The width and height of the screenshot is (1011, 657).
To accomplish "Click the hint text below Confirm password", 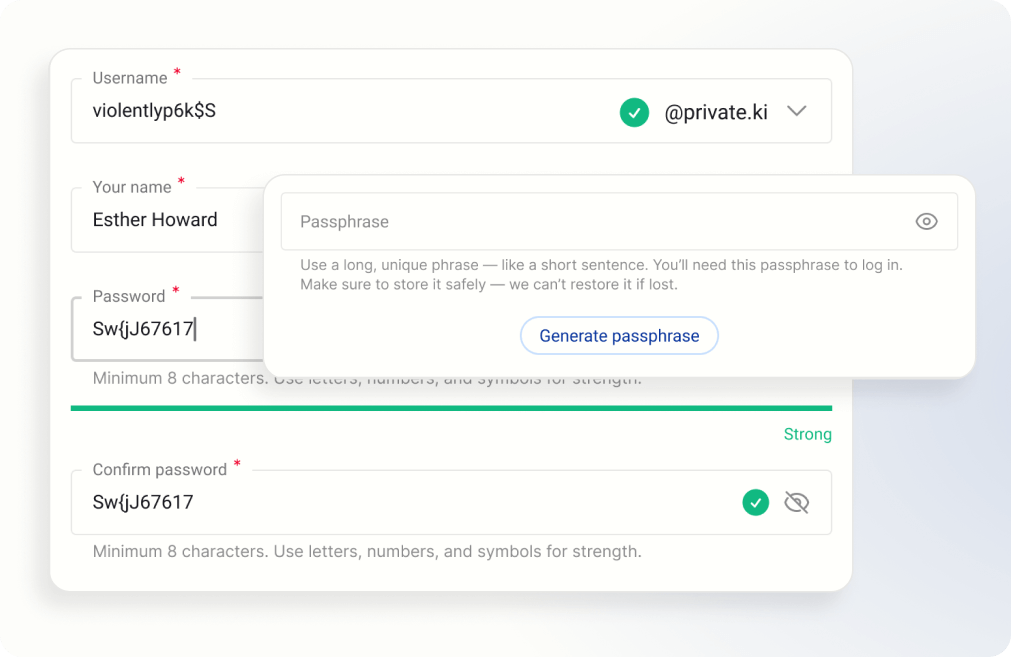I will pyautogui.click(x=367, y=551).
